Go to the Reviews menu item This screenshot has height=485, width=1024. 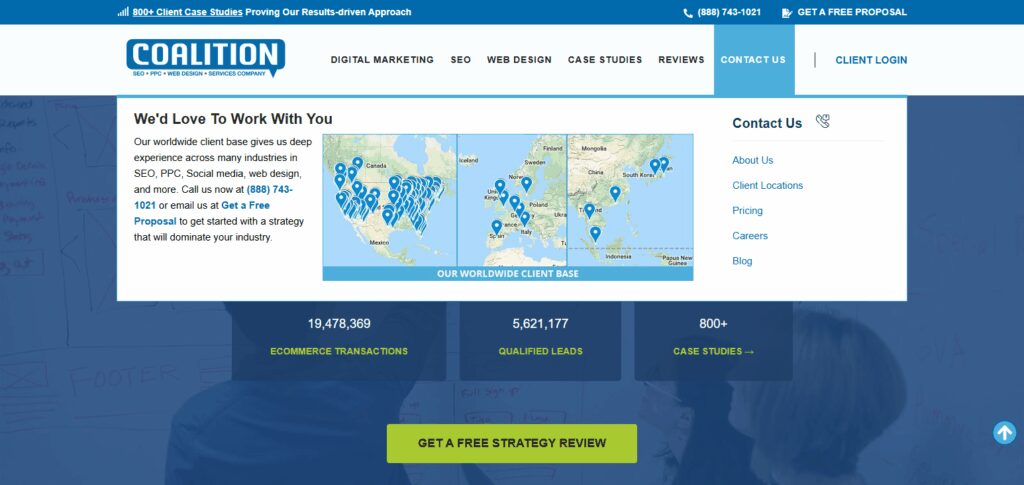[x=681, y=59]
